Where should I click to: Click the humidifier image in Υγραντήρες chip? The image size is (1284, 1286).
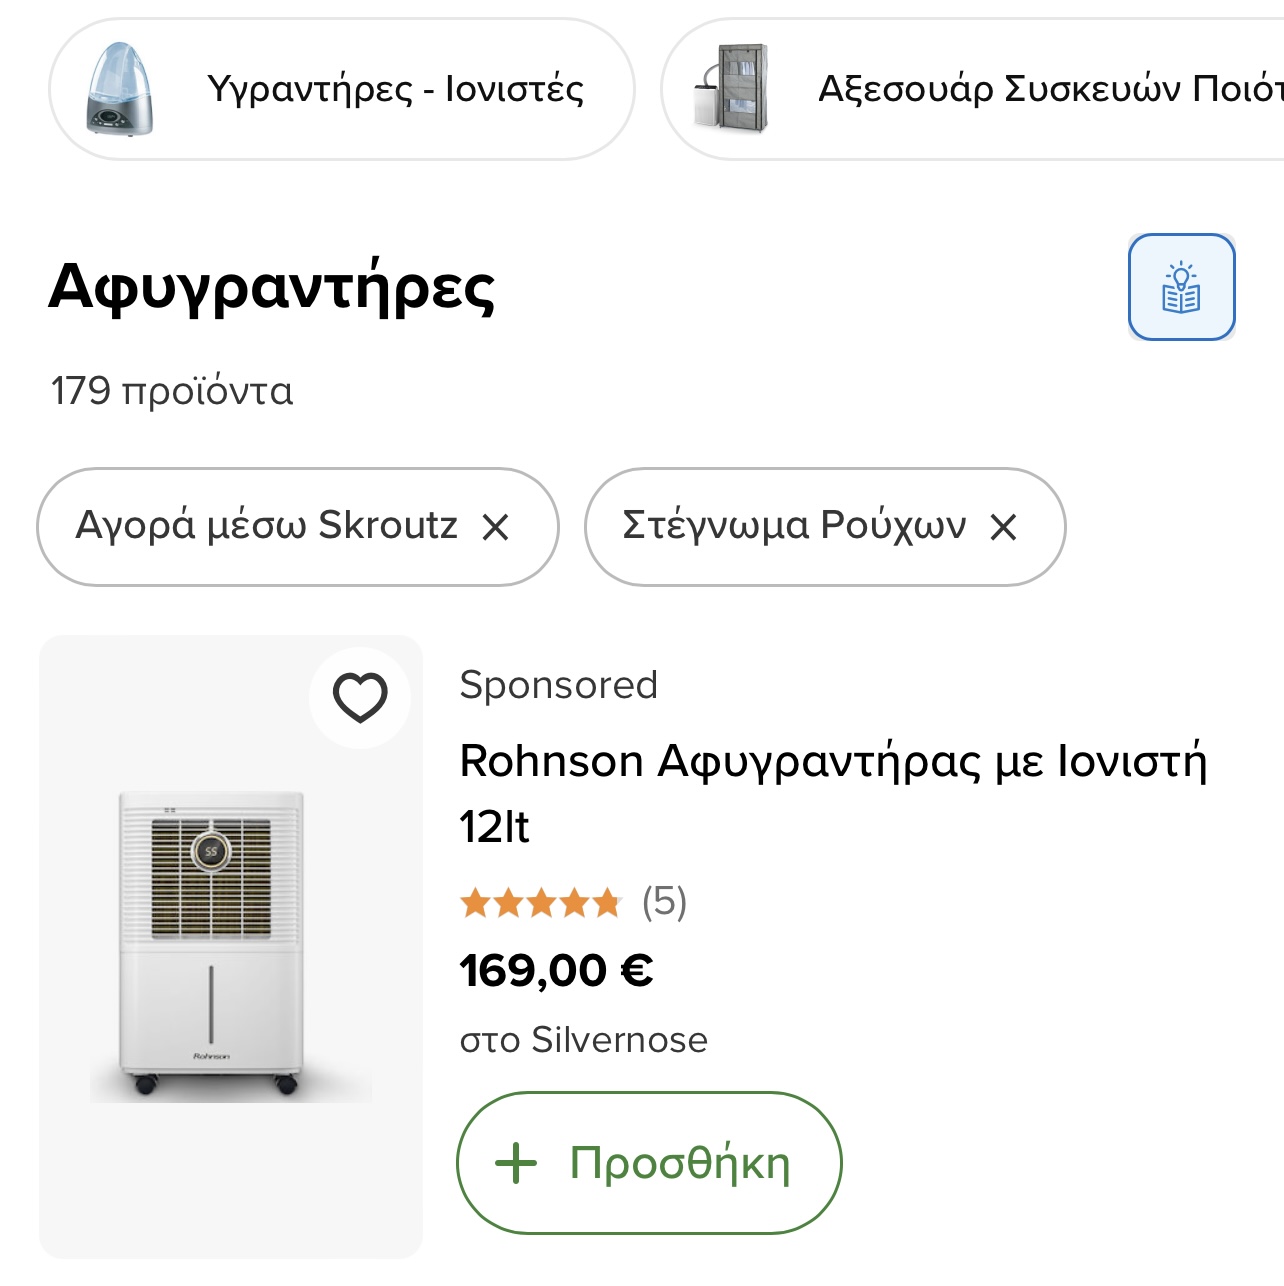121,89
